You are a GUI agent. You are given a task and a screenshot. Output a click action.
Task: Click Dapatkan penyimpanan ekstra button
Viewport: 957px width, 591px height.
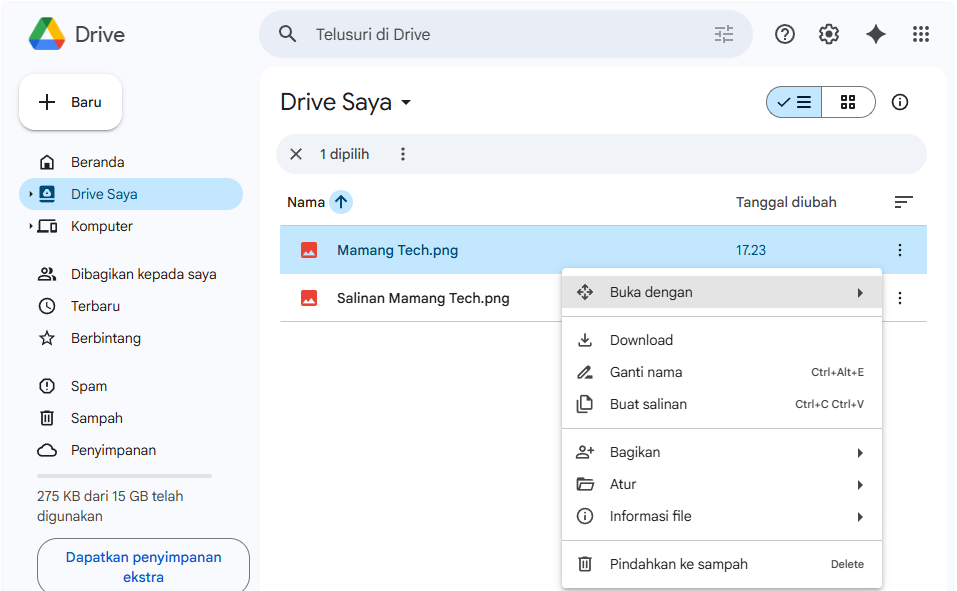tap(143, 567)
